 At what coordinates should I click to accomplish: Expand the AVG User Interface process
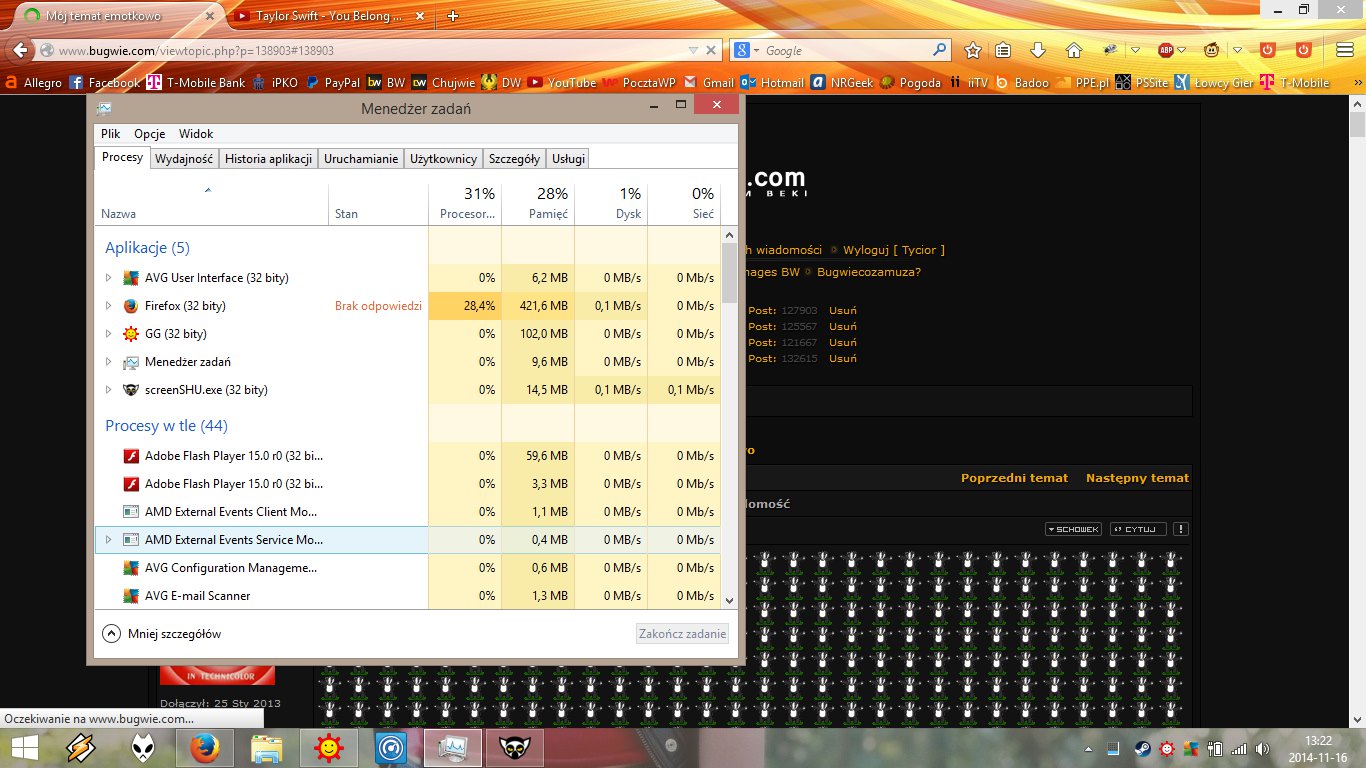coord(109,278)
